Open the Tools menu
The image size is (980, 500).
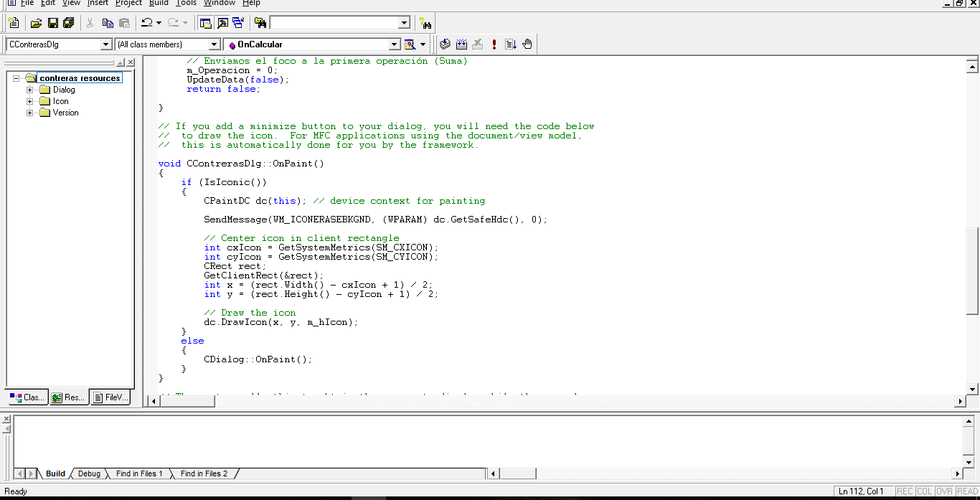[x=186, y=3]
